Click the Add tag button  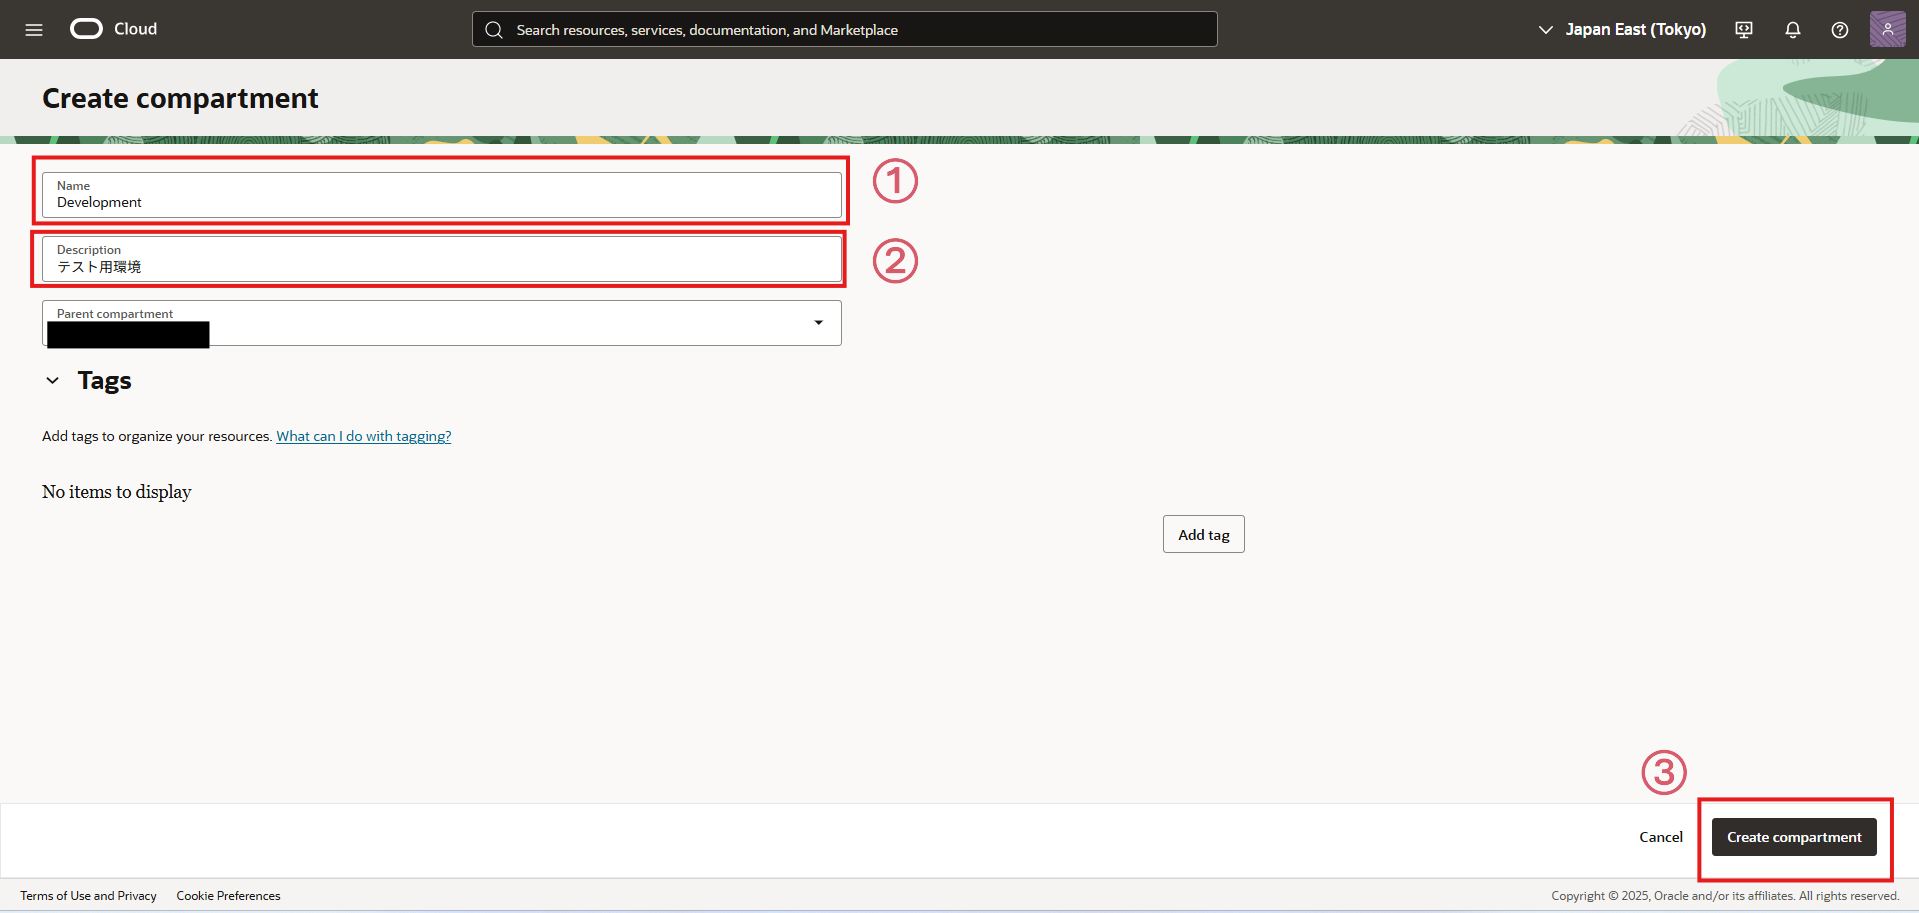click(1204, 534)
